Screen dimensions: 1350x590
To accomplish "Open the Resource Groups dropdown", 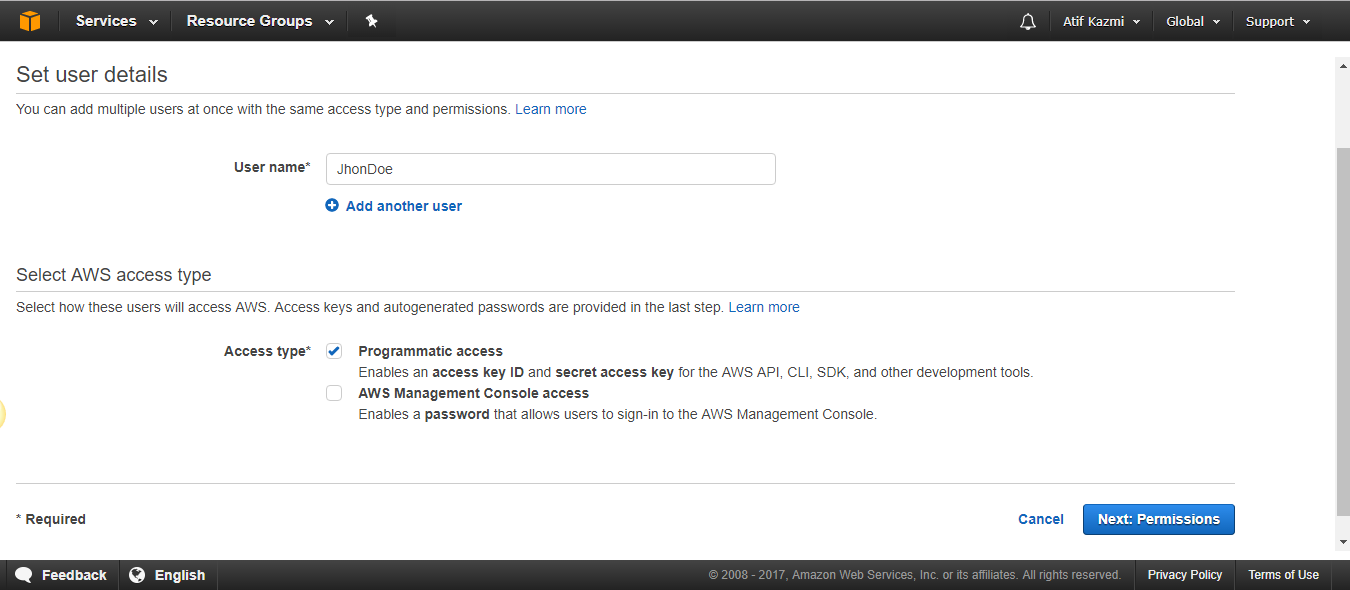I will 260,21.
